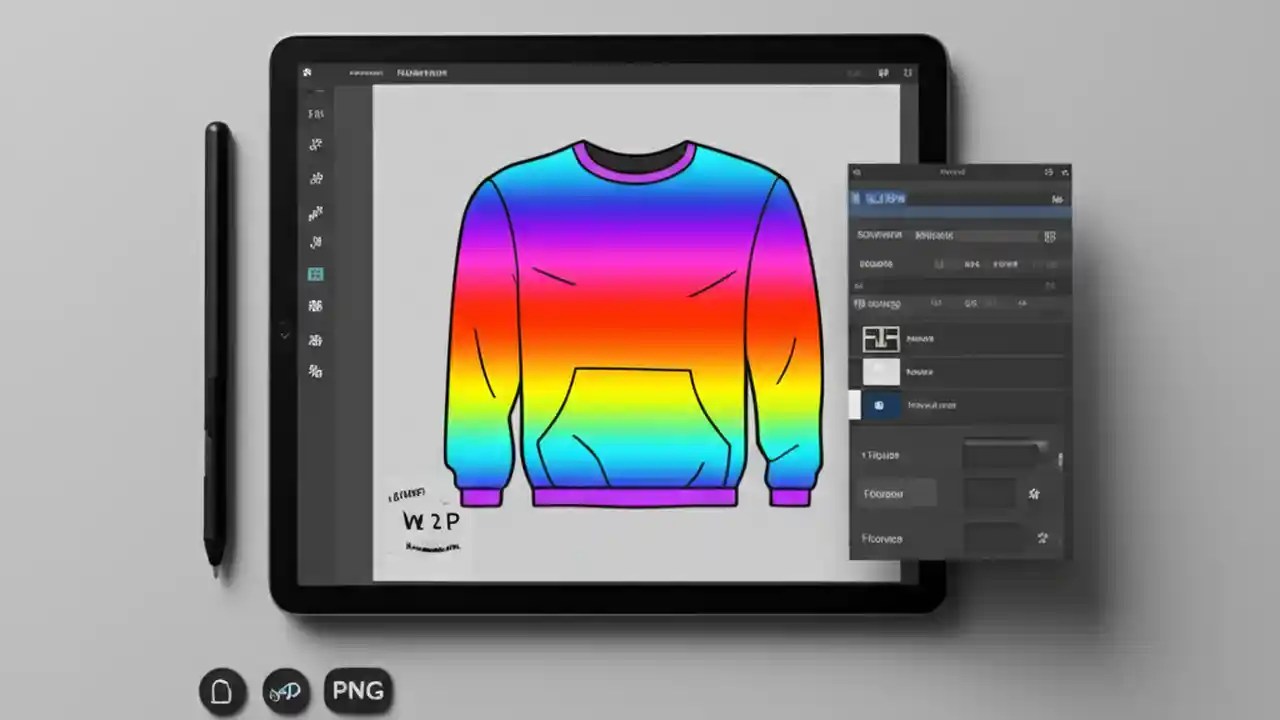Image resolution: width=1280 pixels, height=720 pixels.
Task: Select the brush tool below the active tool
Action: (x=315, y=305)
